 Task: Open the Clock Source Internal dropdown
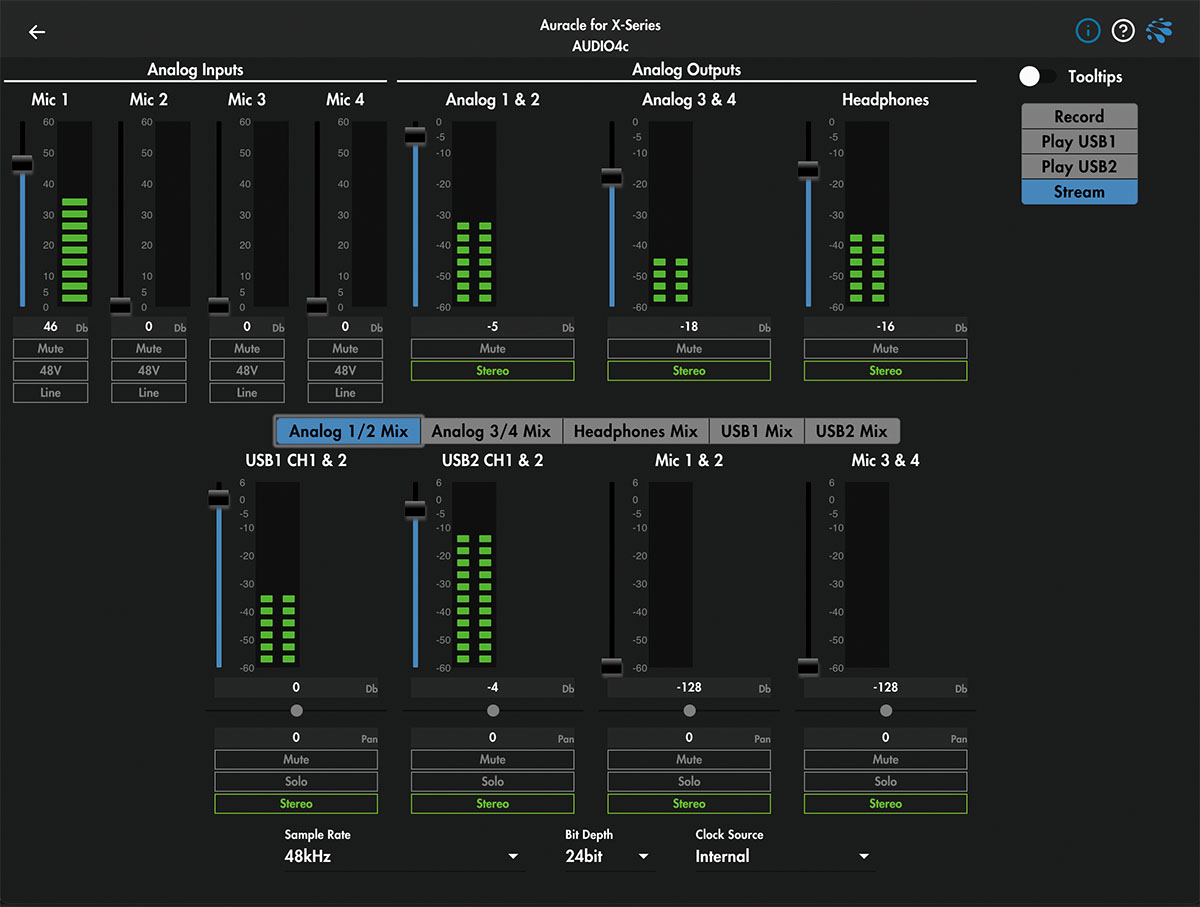[784, 857]
